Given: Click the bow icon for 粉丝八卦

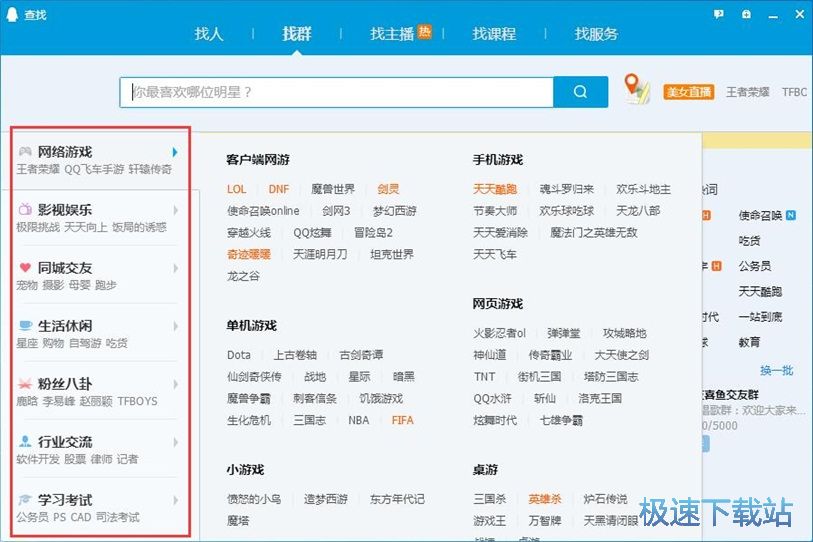Looking at the screenshot, I should [x=25, y=384].
